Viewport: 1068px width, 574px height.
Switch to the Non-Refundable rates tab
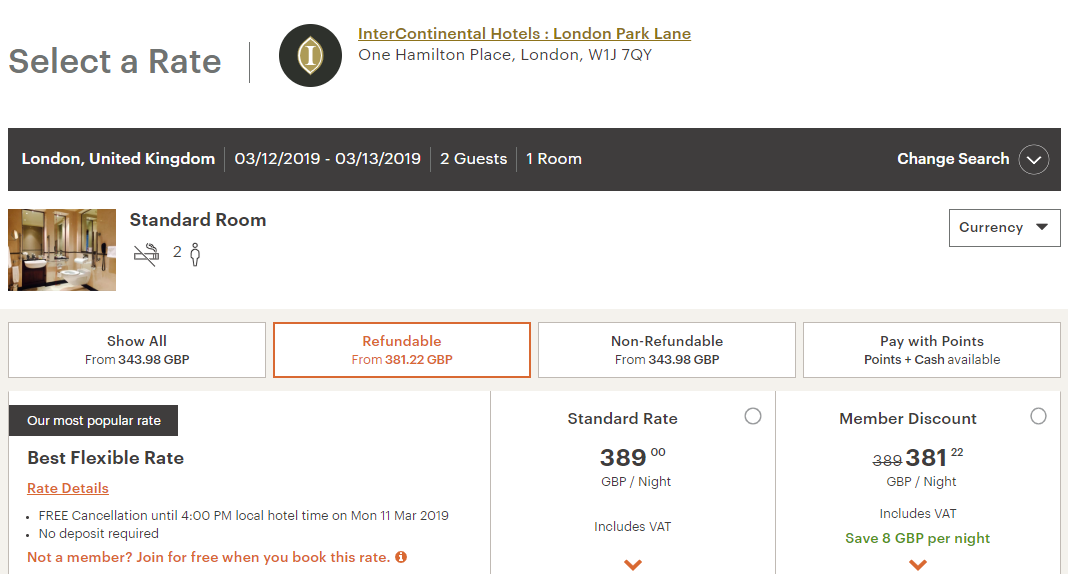(x=667, y=350)
